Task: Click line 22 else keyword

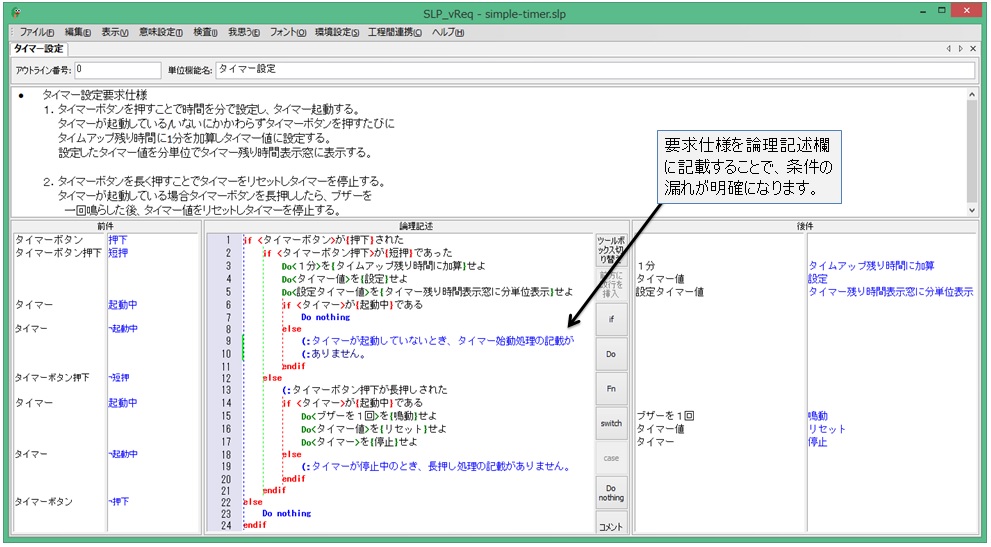Action: pyautogui.click(x=253, y=501)
